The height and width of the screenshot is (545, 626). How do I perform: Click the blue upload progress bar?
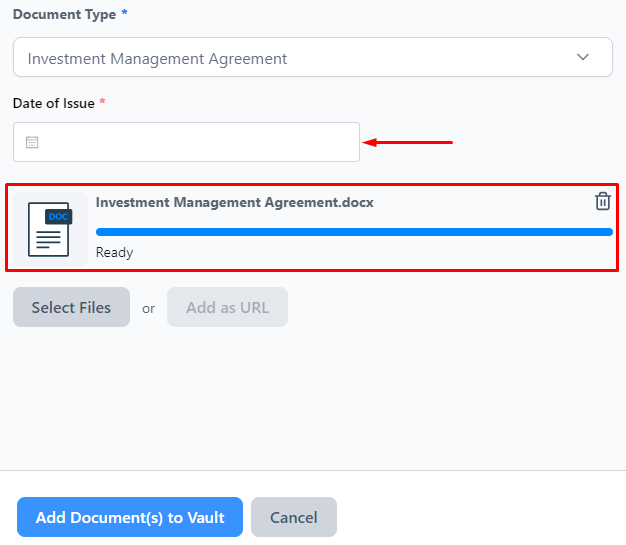pos(354,232)
